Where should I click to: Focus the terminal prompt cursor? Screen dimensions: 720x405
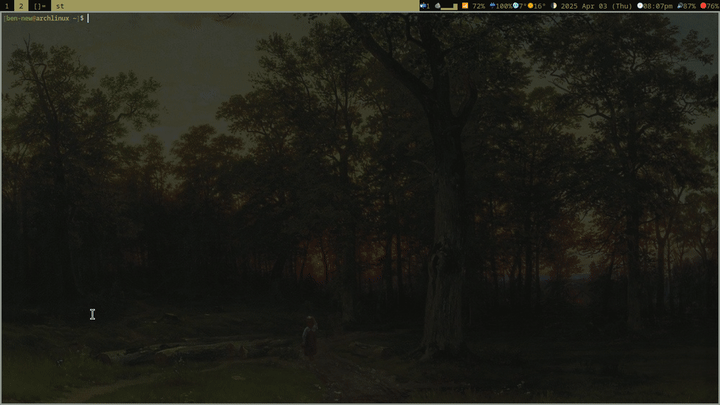point(88,19)
